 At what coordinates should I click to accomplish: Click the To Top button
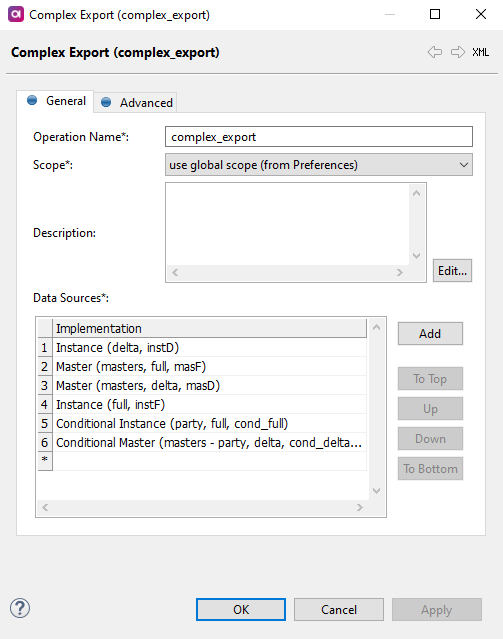[430, 379]
